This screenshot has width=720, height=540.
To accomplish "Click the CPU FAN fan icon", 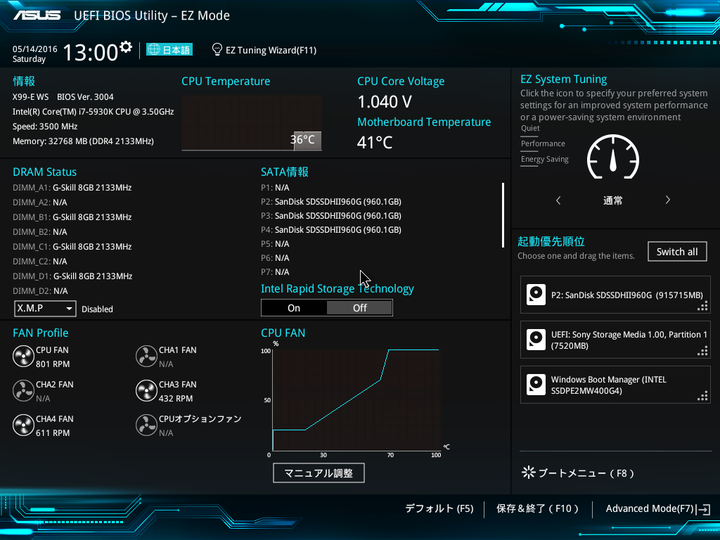I will click(23, 357).
